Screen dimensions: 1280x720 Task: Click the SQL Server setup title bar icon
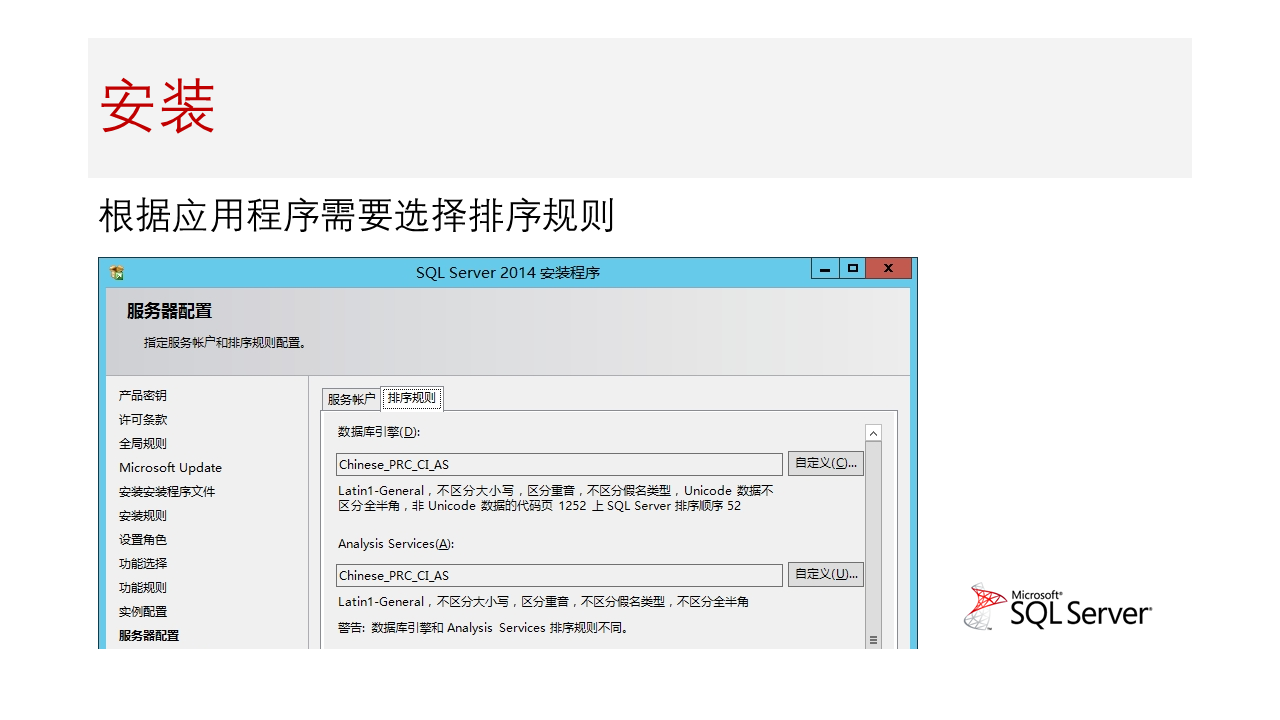point(117,272)
